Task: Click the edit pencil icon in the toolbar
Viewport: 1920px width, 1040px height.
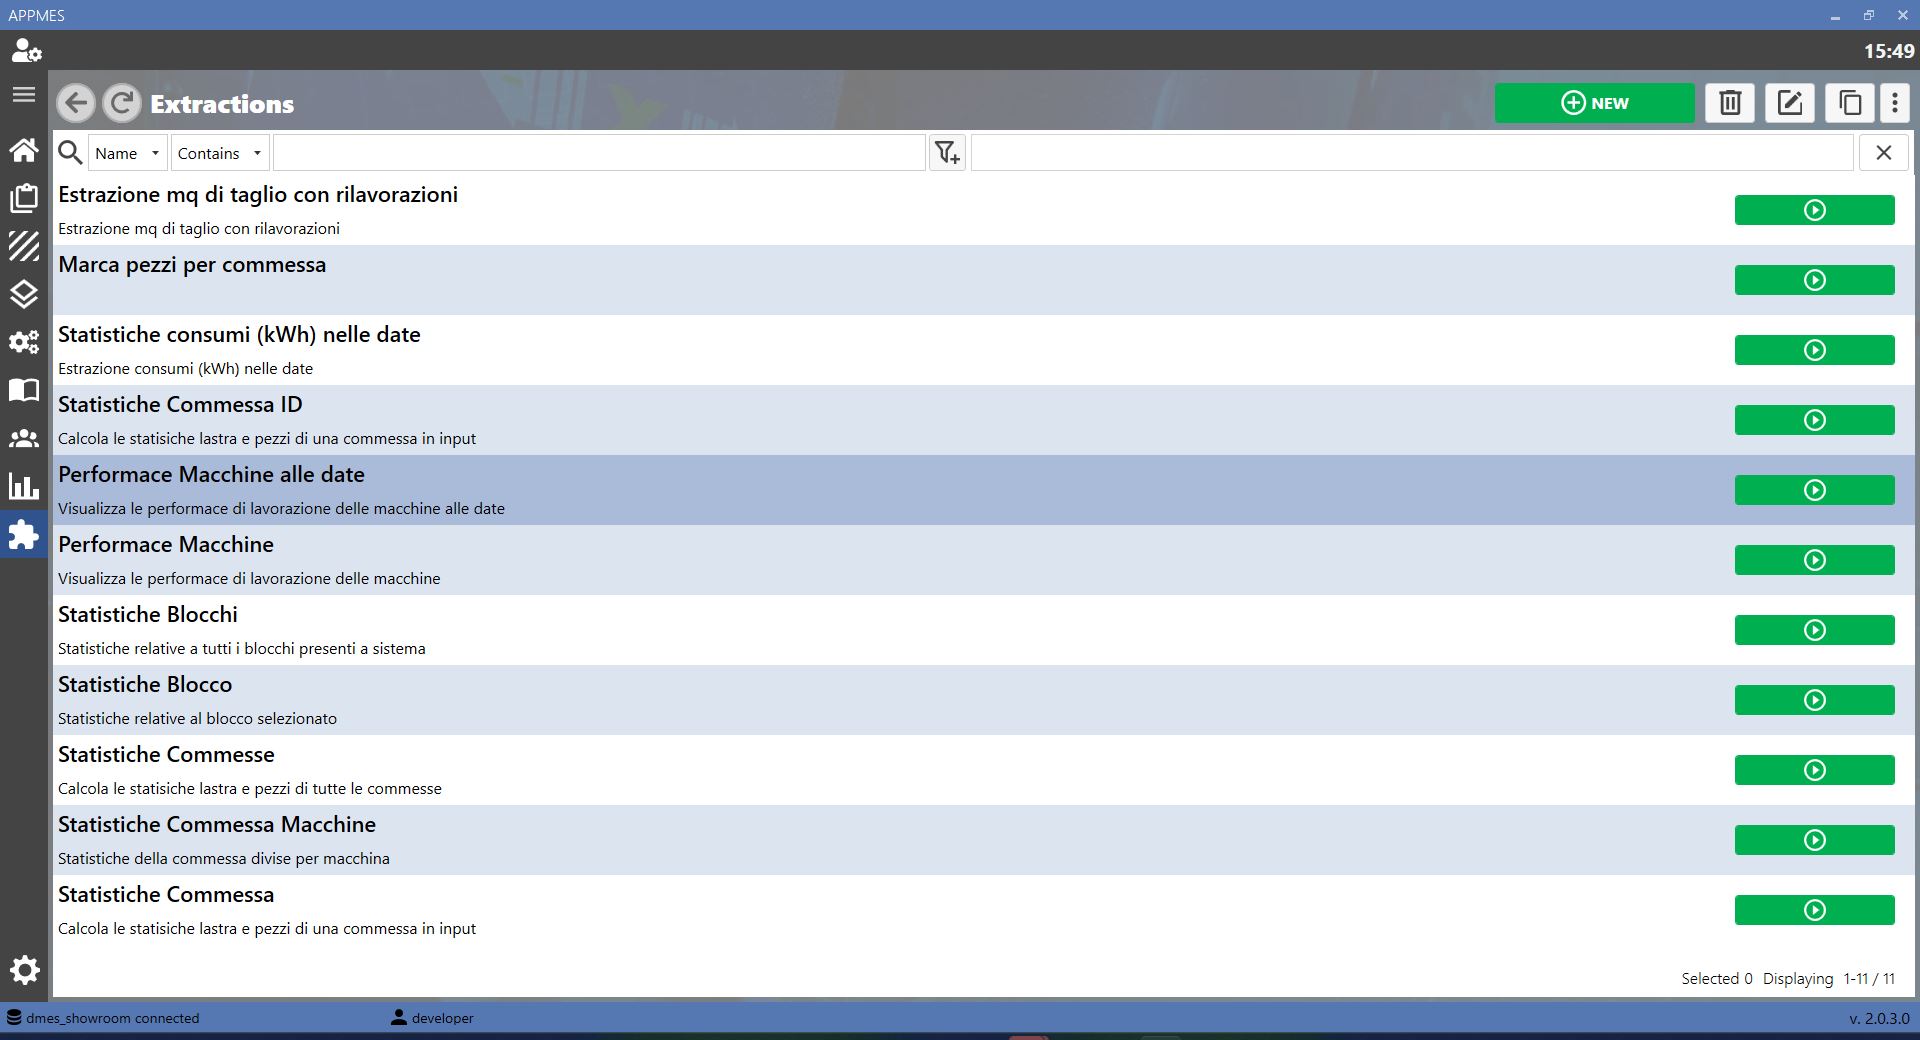Action: point(1790,103)
